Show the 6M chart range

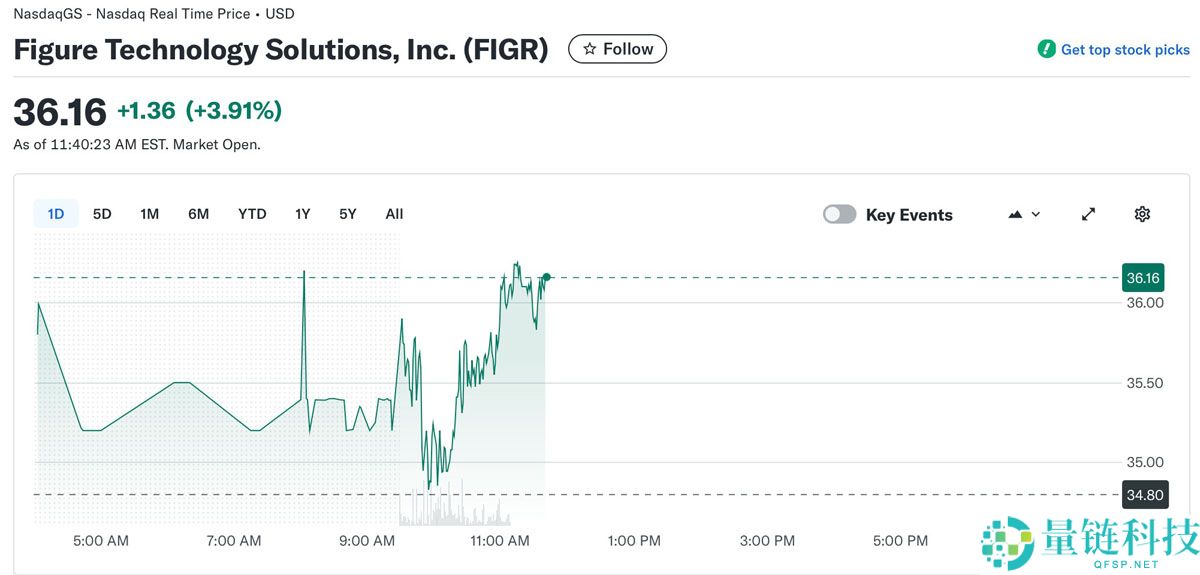pyautogui.click(x=198, y=214)
